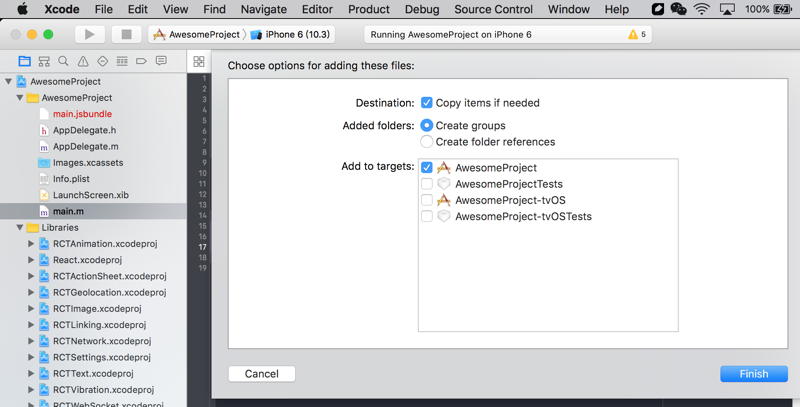Screen dimensions: 800x407
Task: Select AppDelegate.m in the file navigator
Action: pos(85,146)
